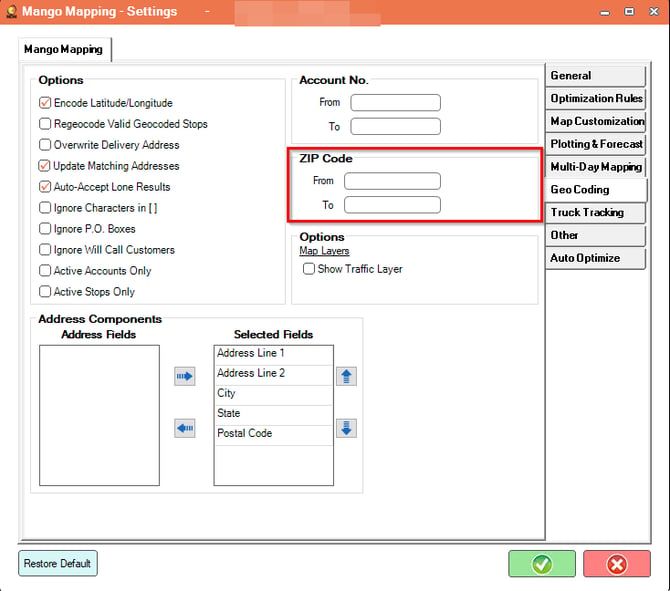Enable Ignore Characters in [ ] option

[44, 208]
